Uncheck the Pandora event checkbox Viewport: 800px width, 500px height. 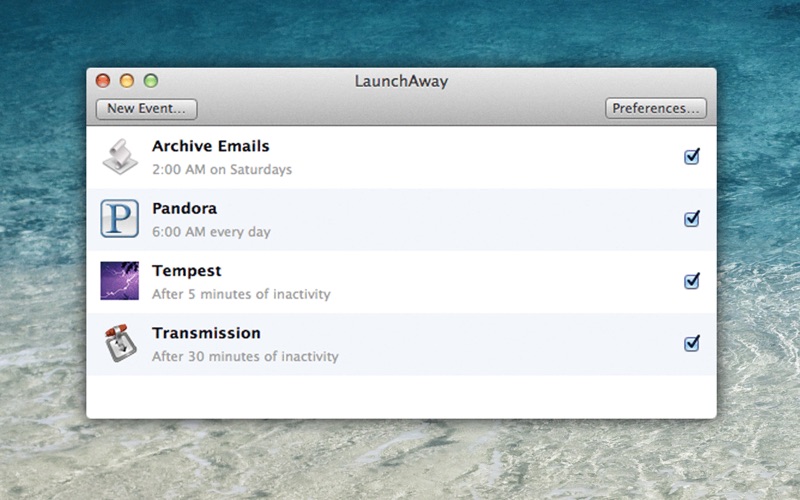pyautogui.click(x=692, y=218)
